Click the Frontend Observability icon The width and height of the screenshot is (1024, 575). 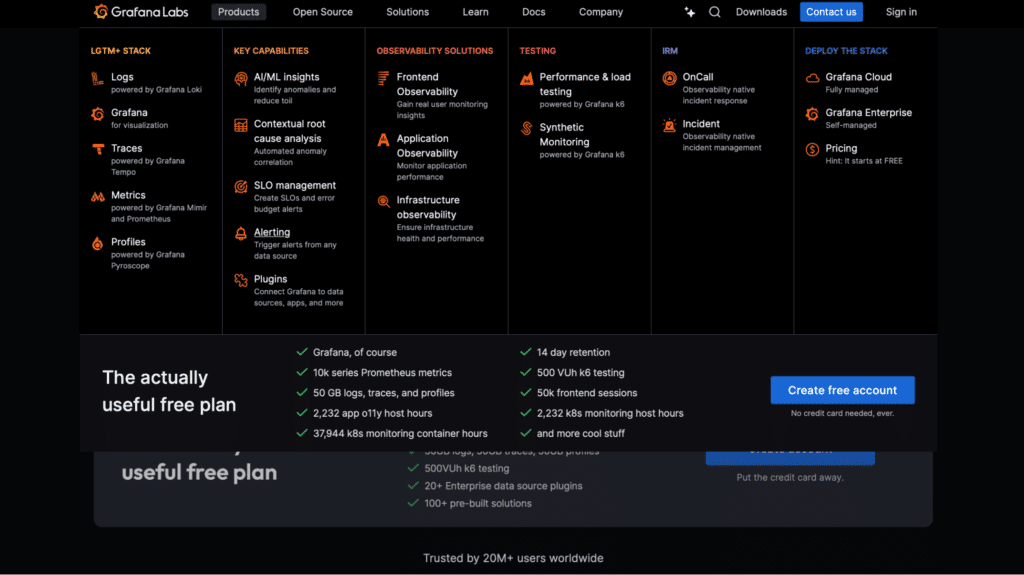(383, 78)
